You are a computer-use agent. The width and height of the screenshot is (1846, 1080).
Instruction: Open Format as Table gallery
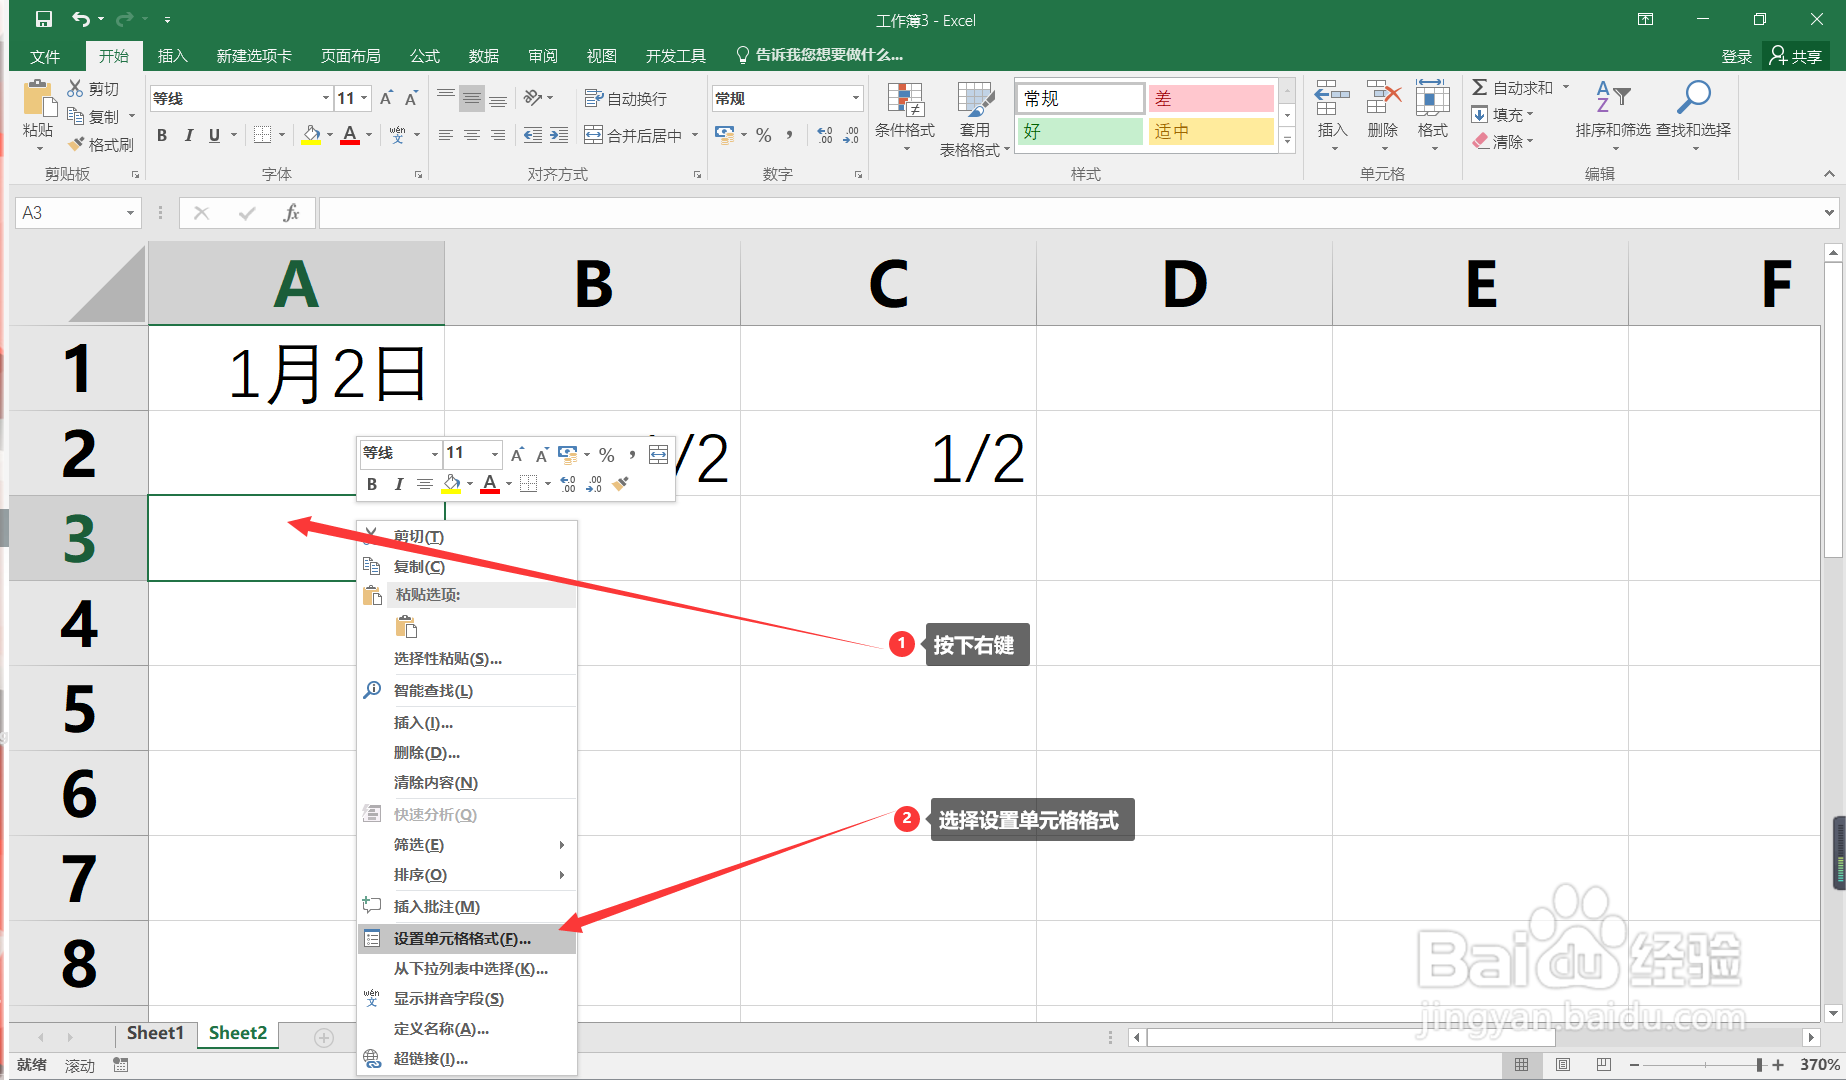(x=975, y=118)
